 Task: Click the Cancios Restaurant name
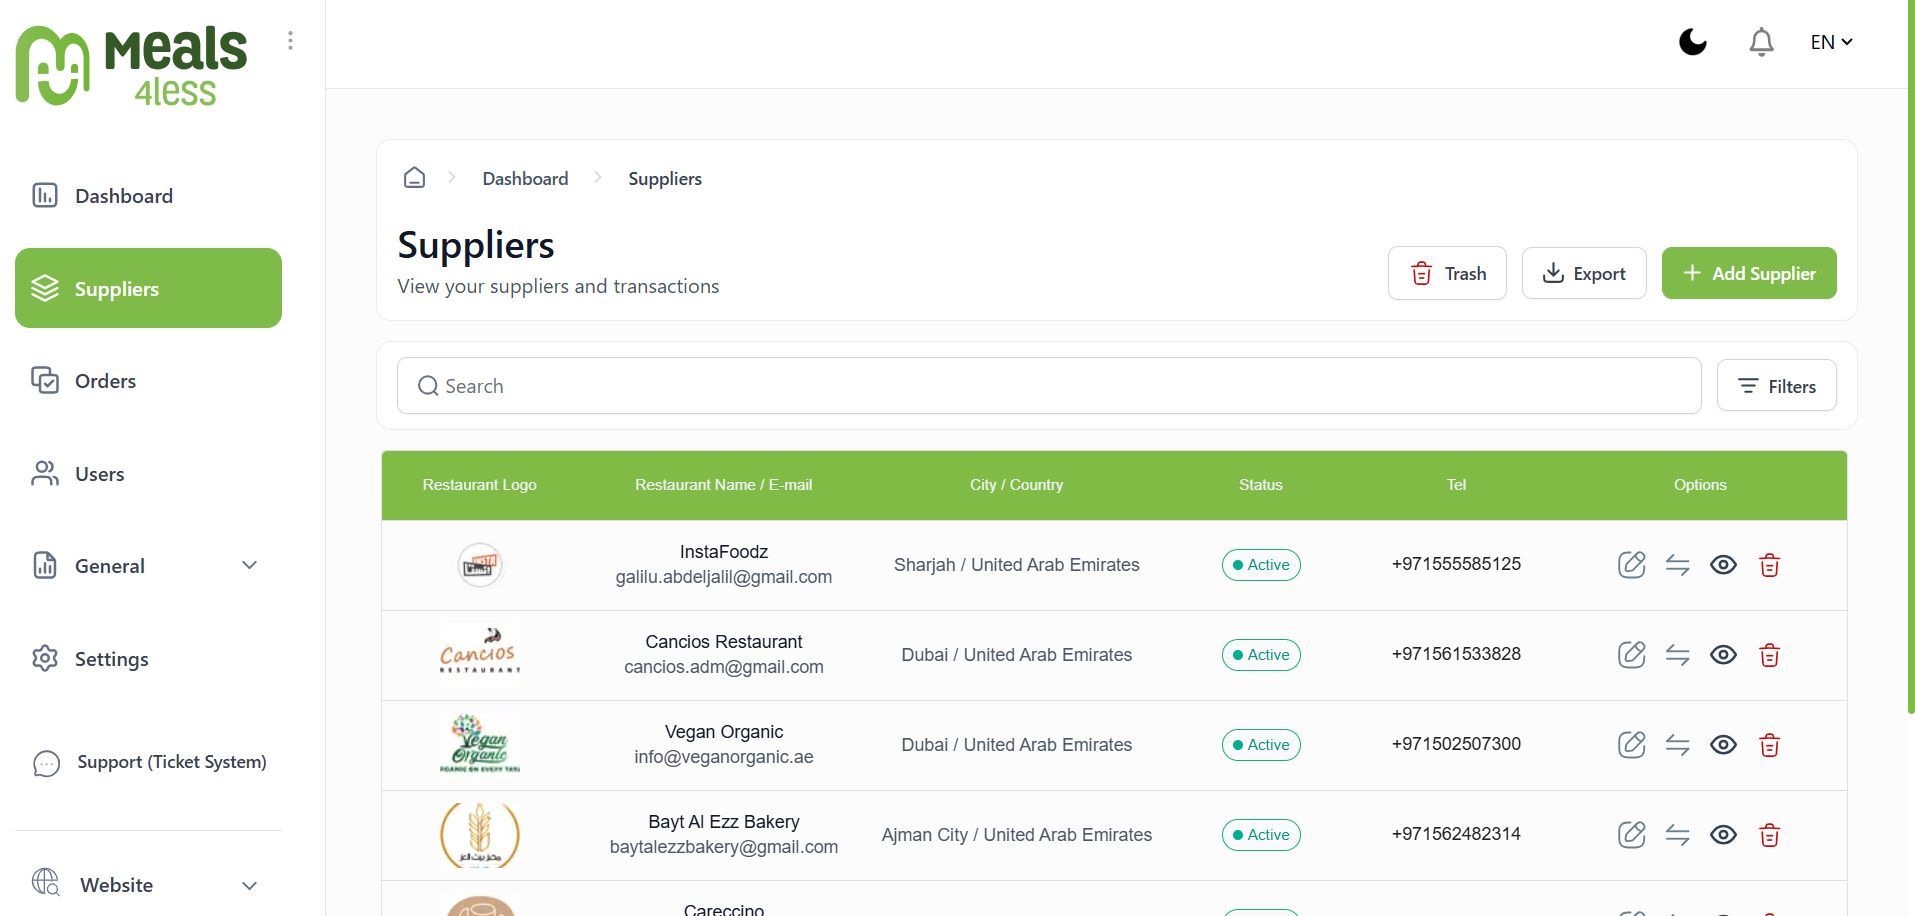(724, 642)
